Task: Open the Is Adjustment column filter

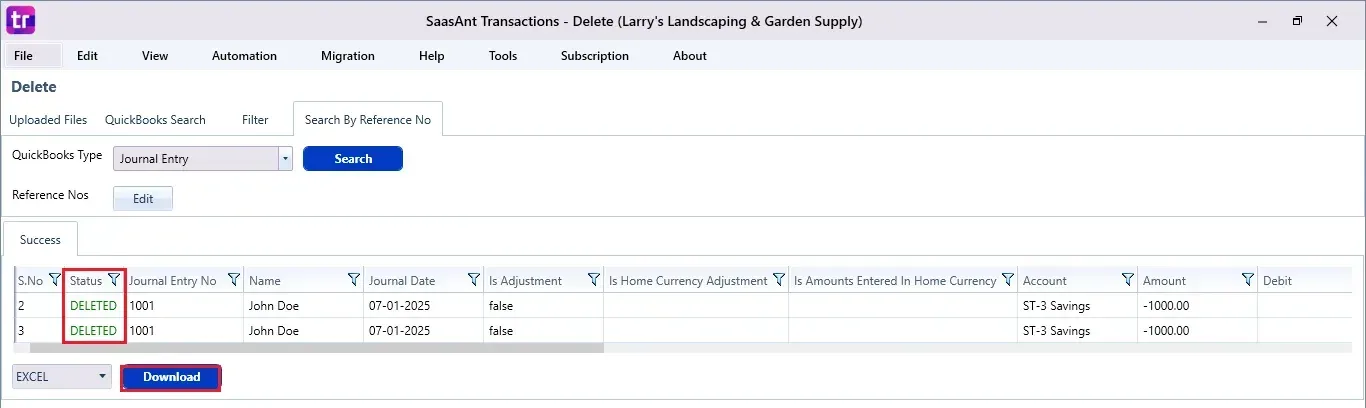Action: pos(593,280)
